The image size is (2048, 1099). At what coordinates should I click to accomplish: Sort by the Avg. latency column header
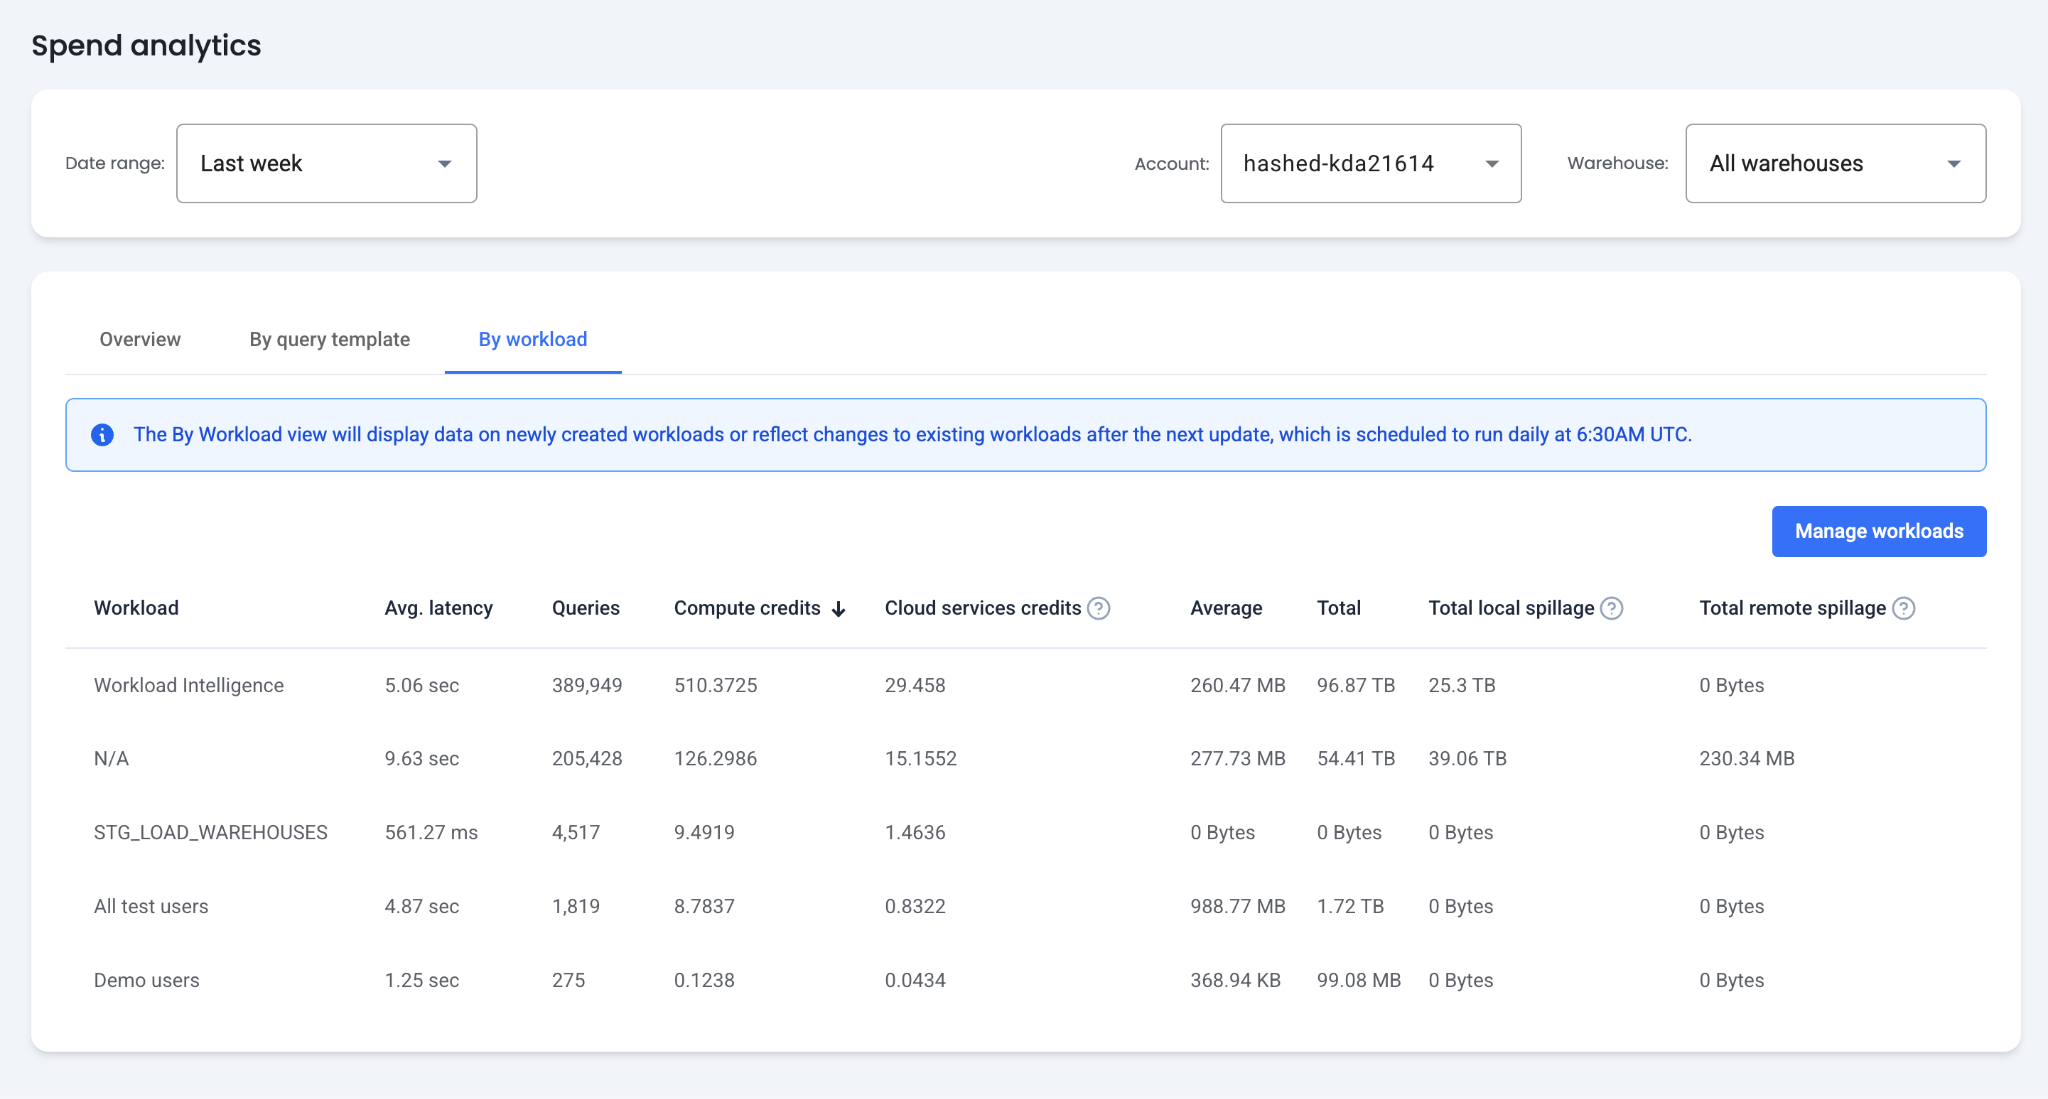click(x=438, y=608)
